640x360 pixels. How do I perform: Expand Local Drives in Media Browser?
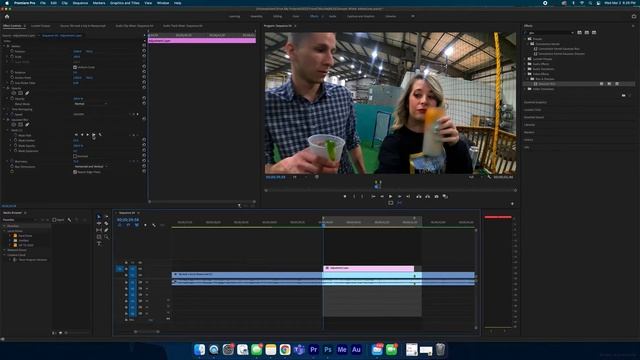[4, 231]
